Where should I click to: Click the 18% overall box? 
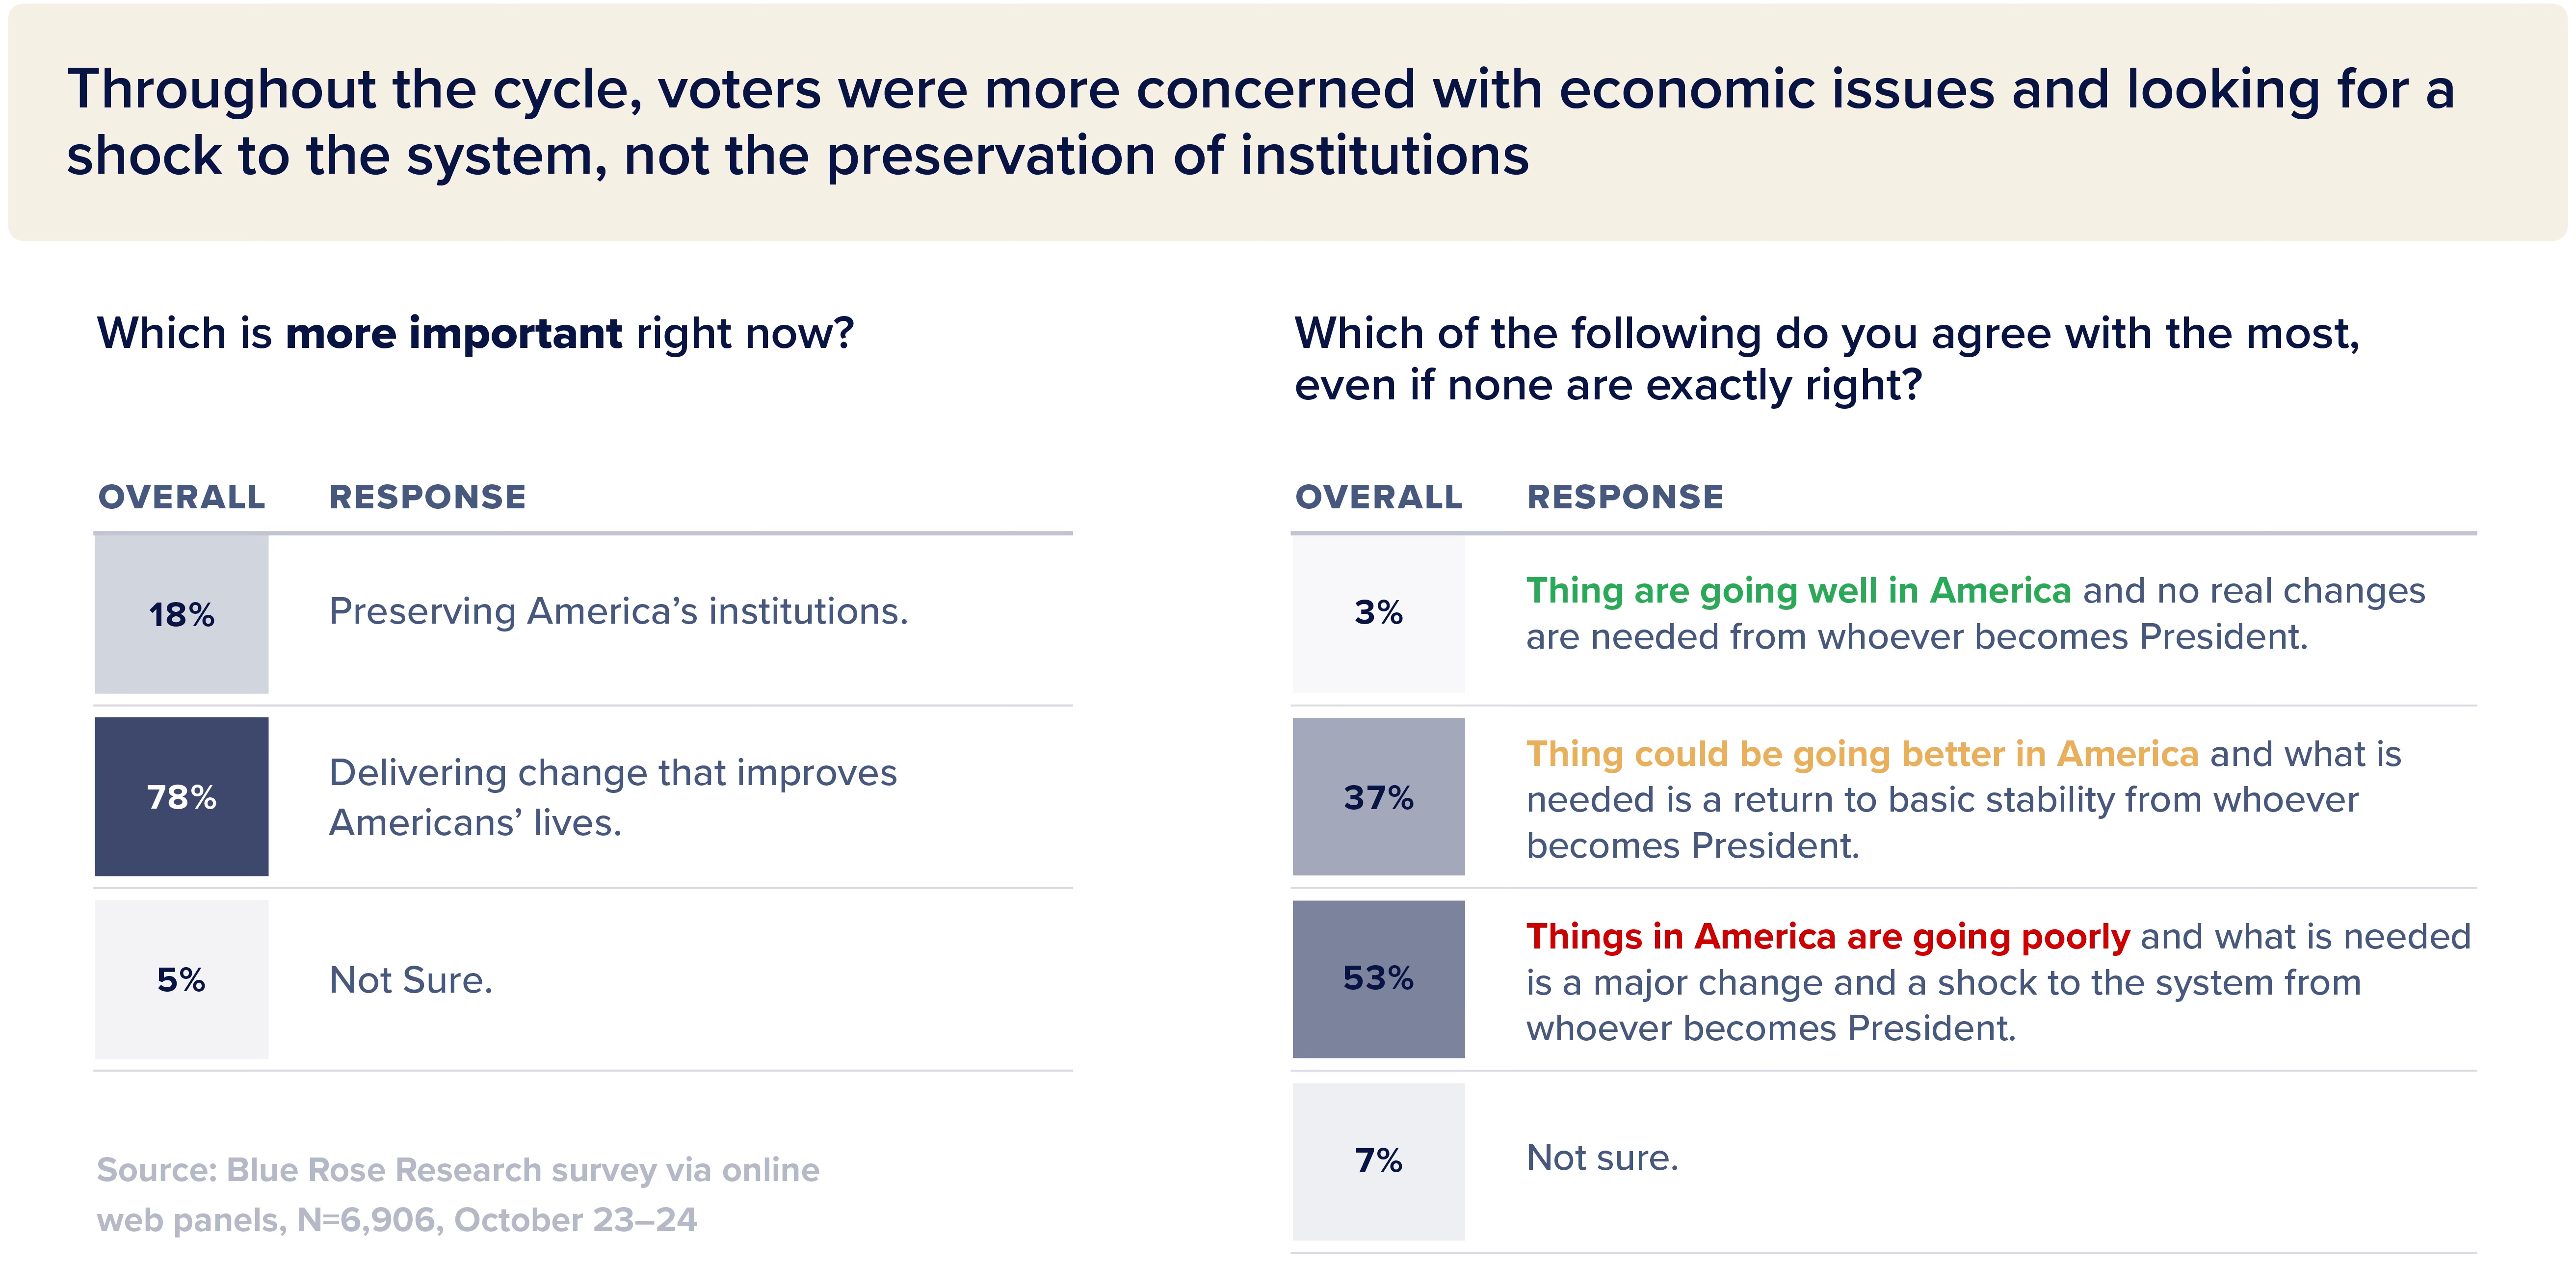(x=181, y=614)
